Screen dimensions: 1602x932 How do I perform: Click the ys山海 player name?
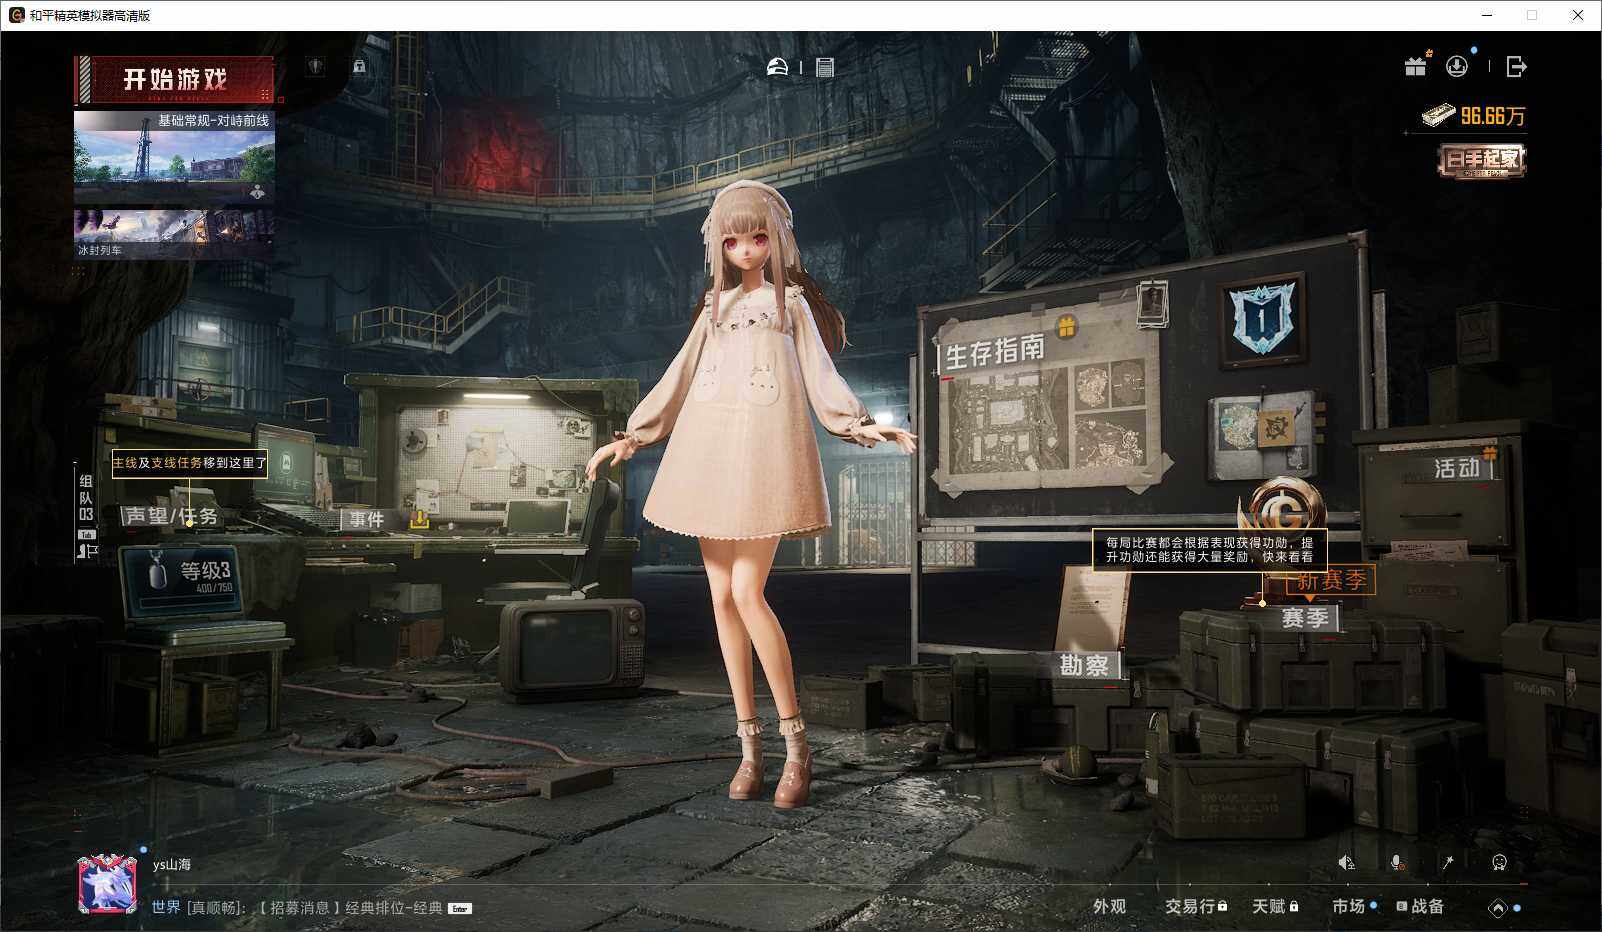tap(172, 865)
